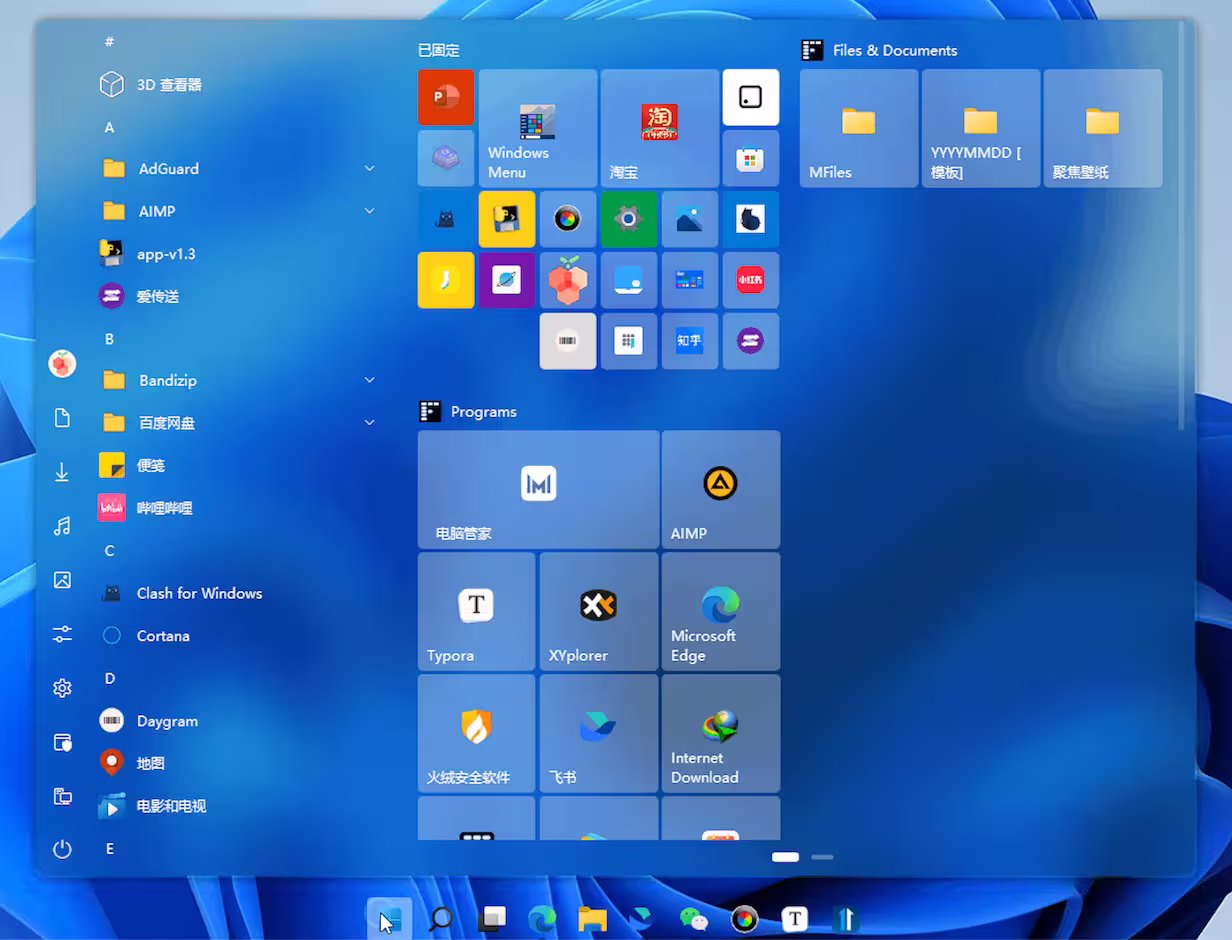Viewport: 1232px width, 940px height.
Task: Click the Search magnifier on the taskbar
Action: [x=440, y=919]
